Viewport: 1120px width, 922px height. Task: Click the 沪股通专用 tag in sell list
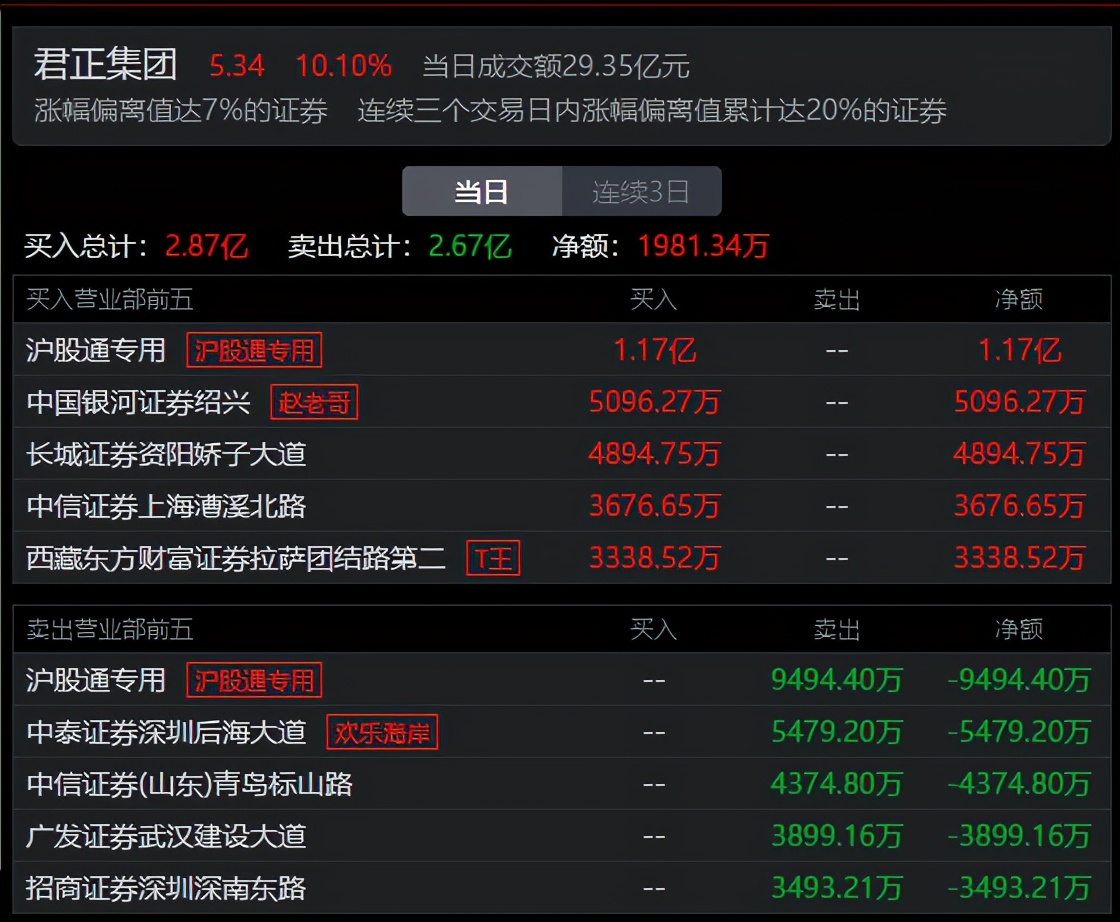coord(254,681)
